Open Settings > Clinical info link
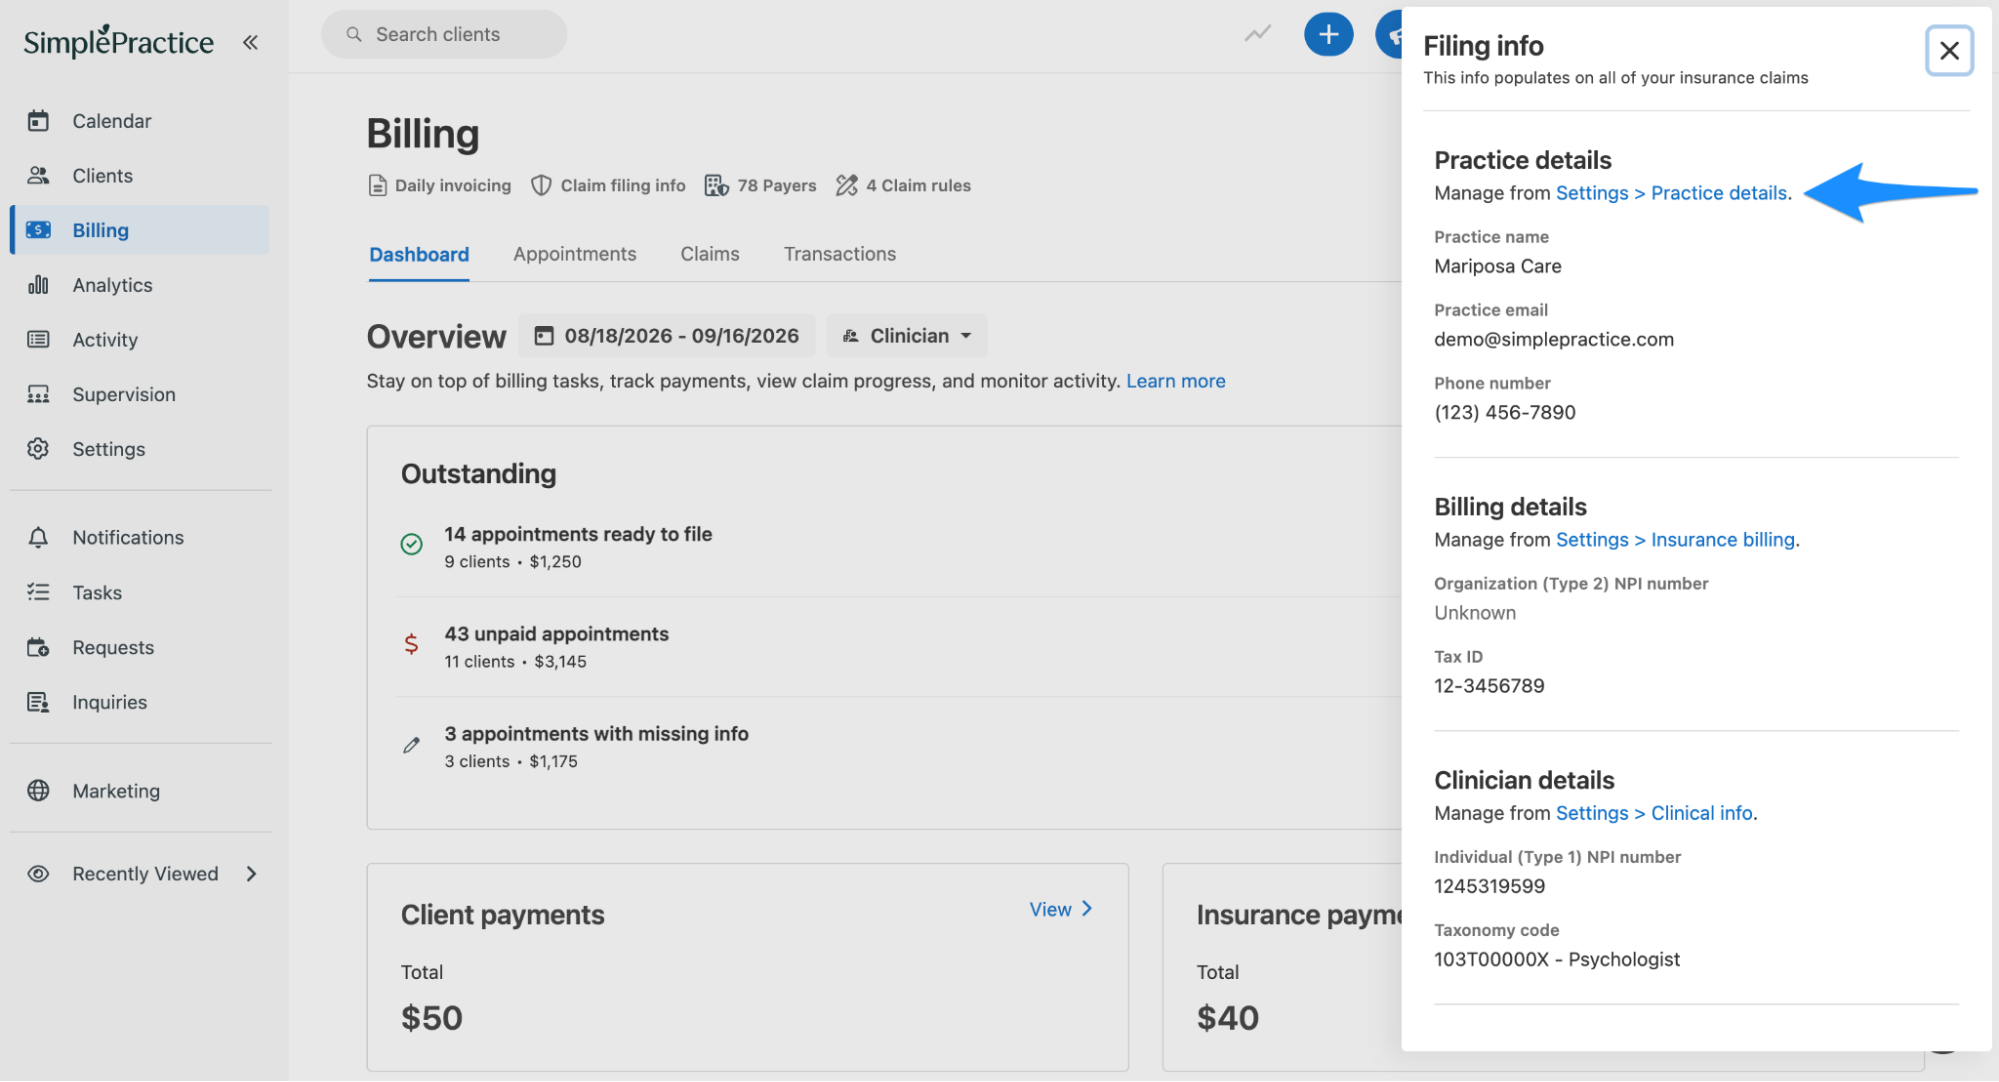 tap(1654, 814)
